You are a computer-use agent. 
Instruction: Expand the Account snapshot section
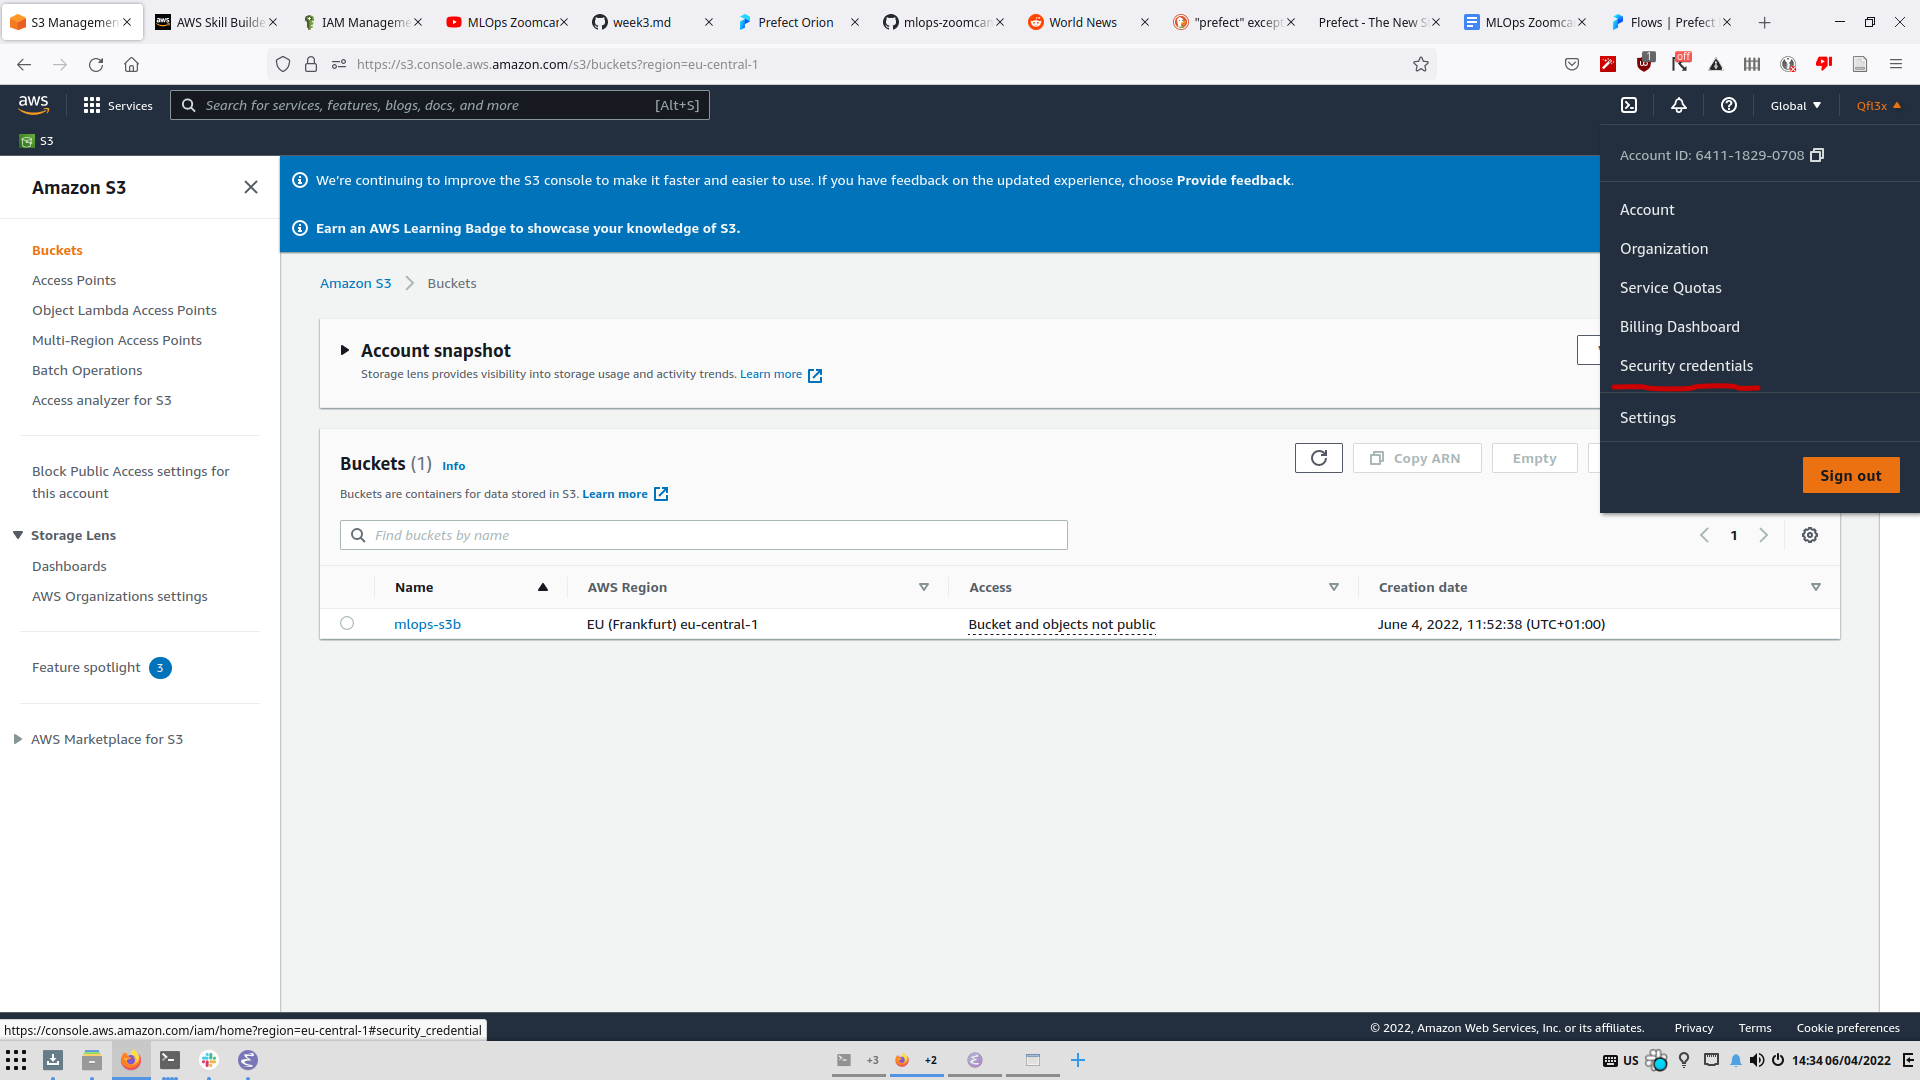point(345,350)
